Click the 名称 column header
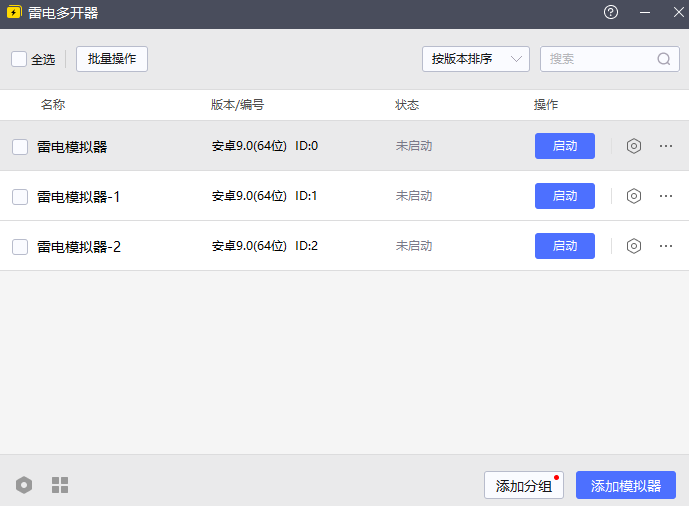Image resolution: width=689 pixels, height=506 pixels. [x=53, y=105]
